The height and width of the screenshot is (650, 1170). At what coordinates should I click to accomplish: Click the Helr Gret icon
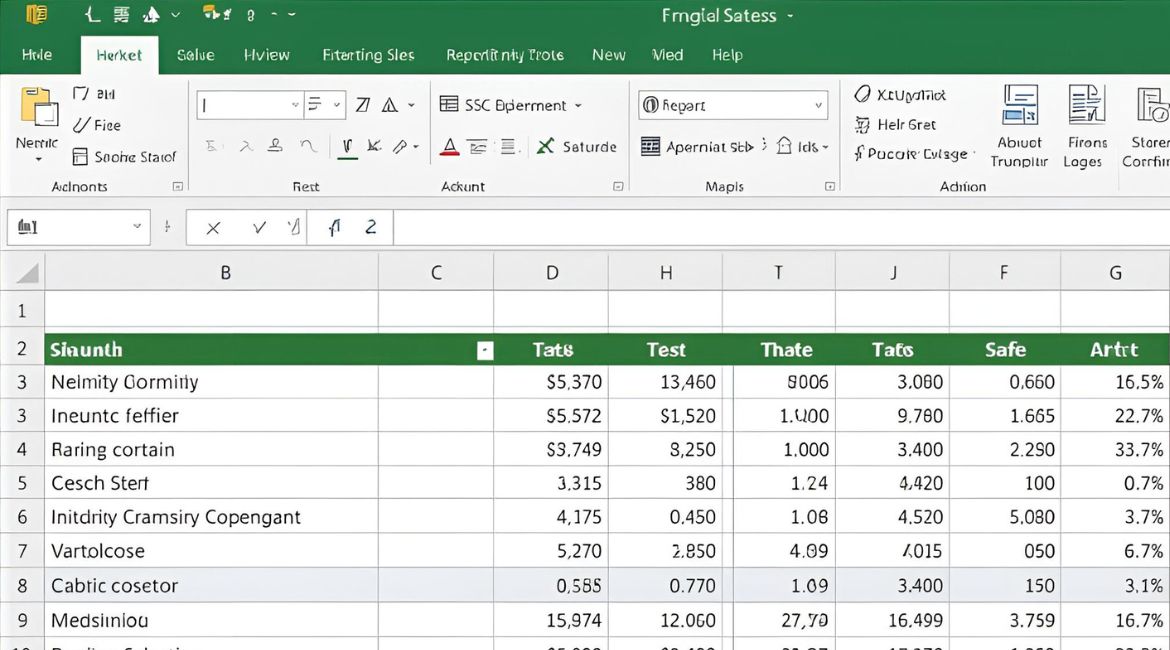(863, 125)
